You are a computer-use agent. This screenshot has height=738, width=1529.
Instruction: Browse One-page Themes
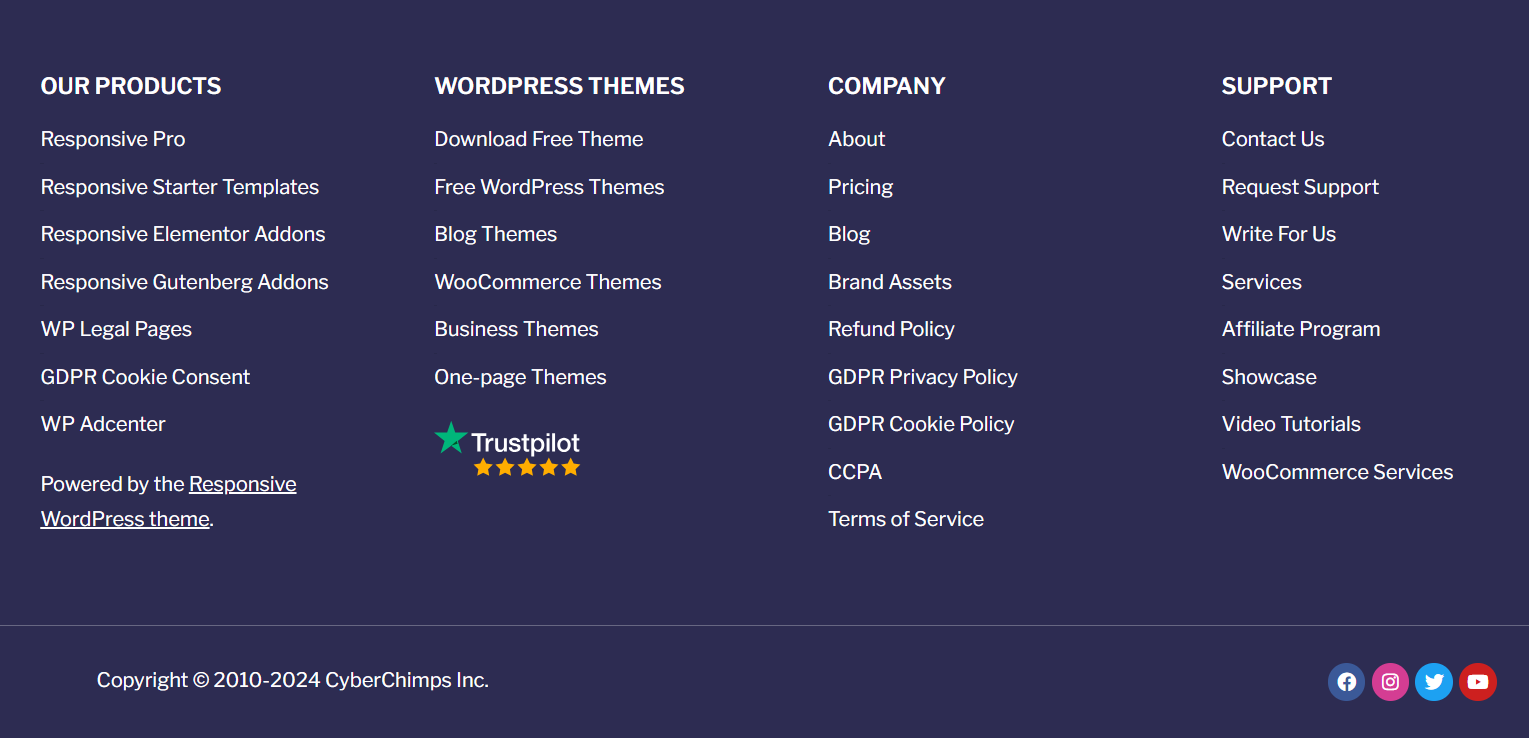(520, 377)
